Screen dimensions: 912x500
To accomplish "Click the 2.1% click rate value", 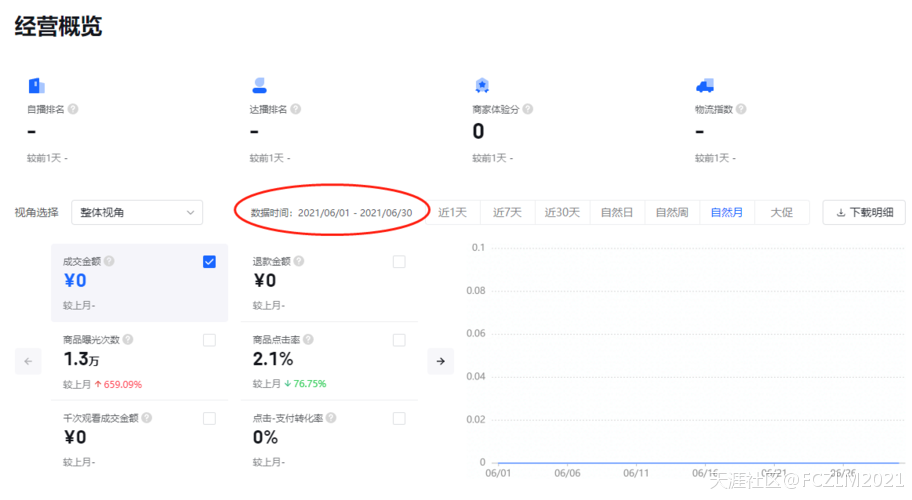I will [273, 359].
